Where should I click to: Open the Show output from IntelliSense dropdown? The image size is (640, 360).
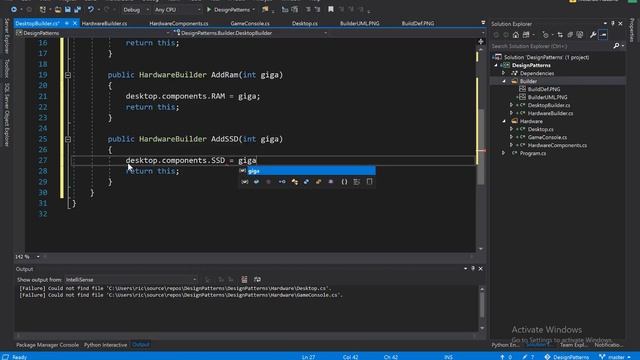pos(131,280)
